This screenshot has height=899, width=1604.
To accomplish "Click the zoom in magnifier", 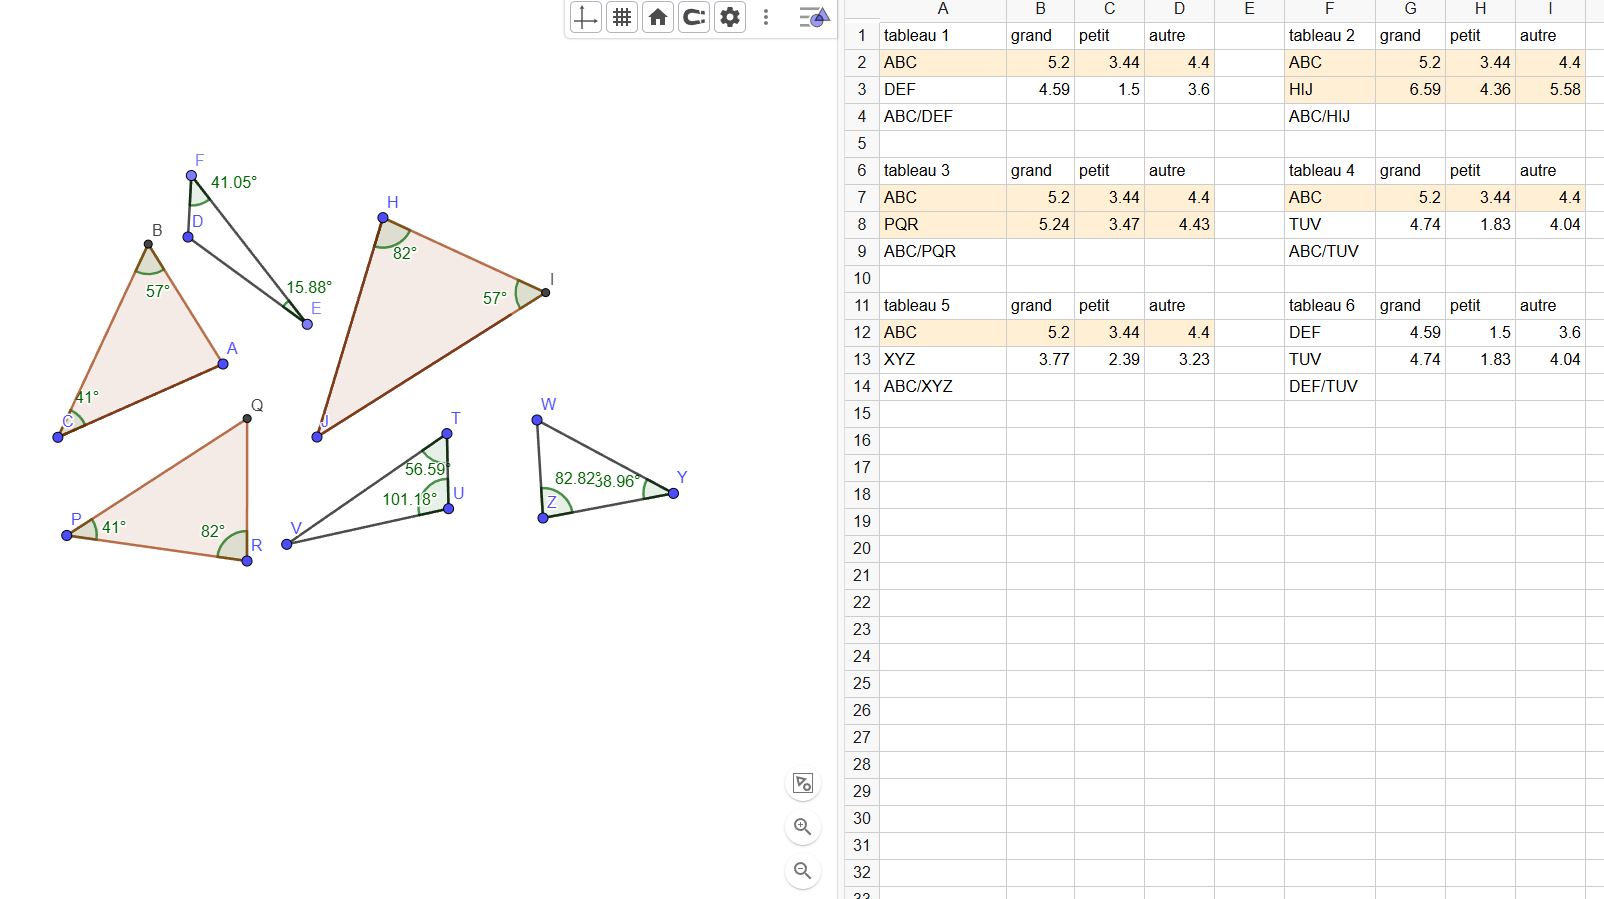I will [x=803, y=827].
